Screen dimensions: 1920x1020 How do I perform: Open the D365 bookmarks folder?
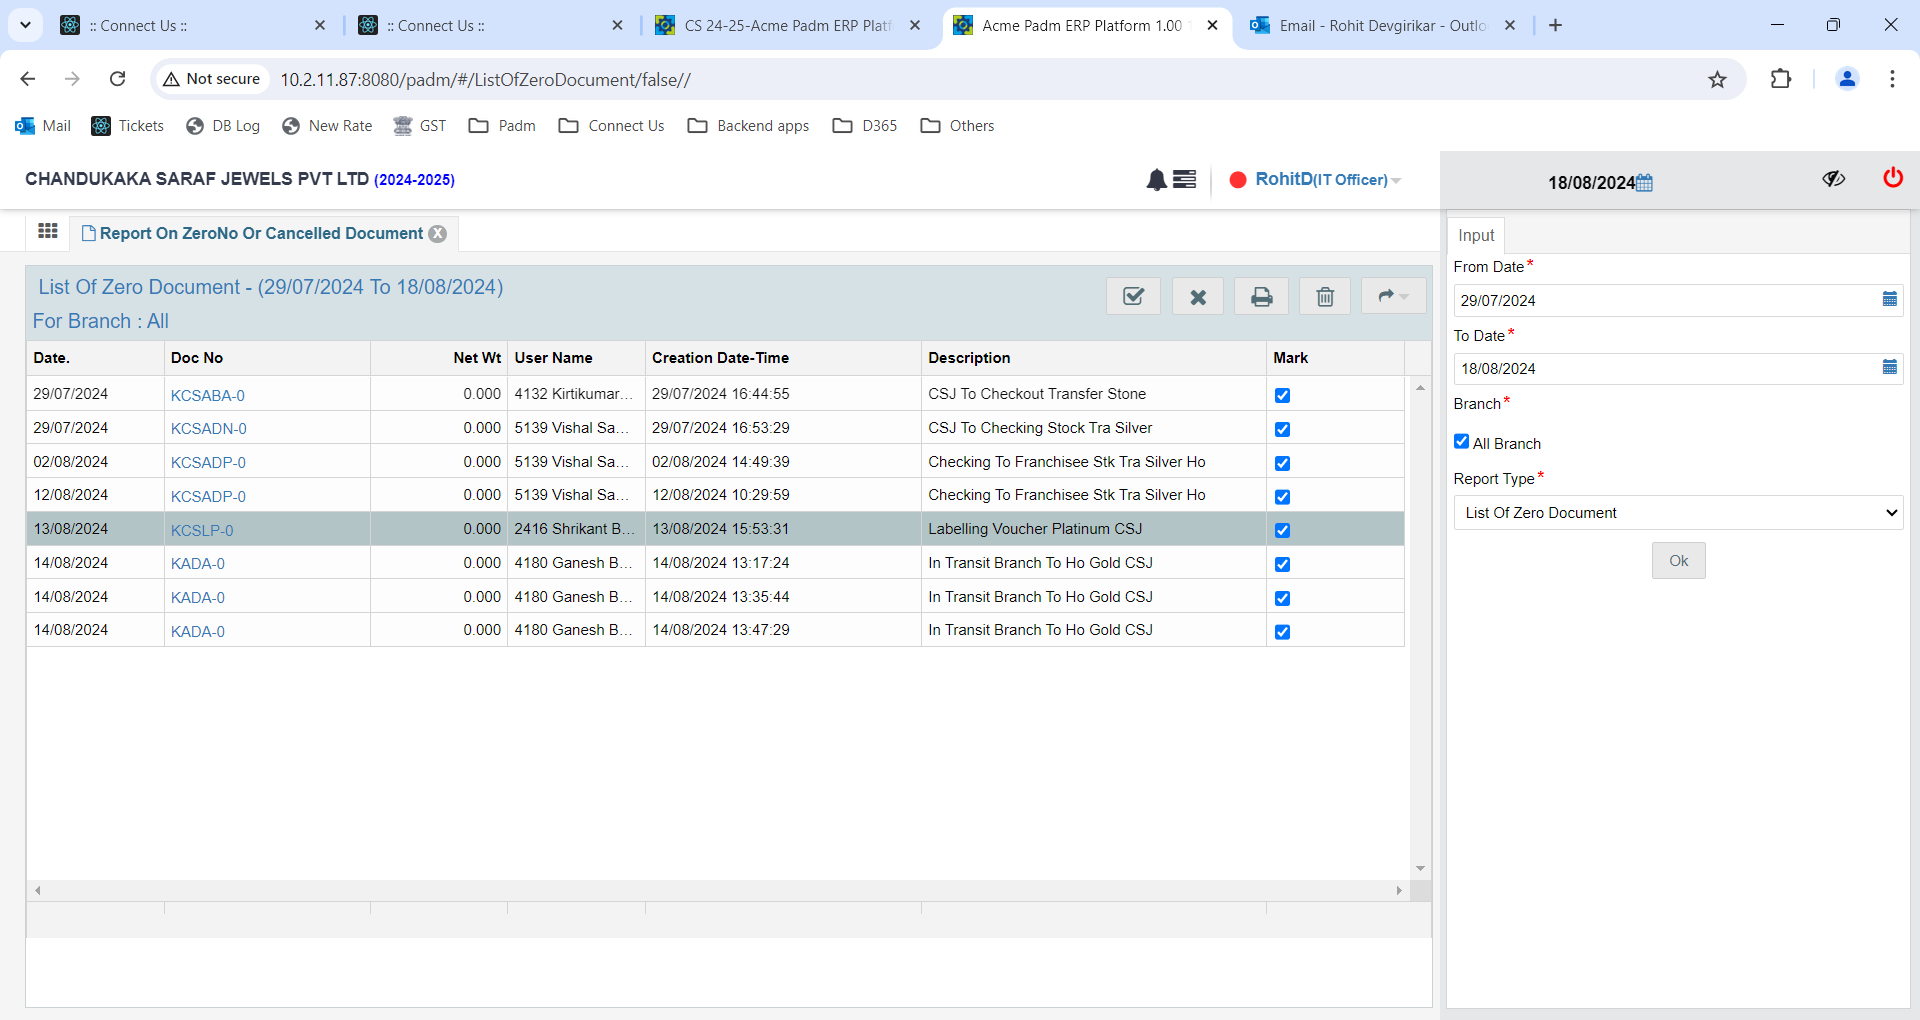(x=865, y=126)
